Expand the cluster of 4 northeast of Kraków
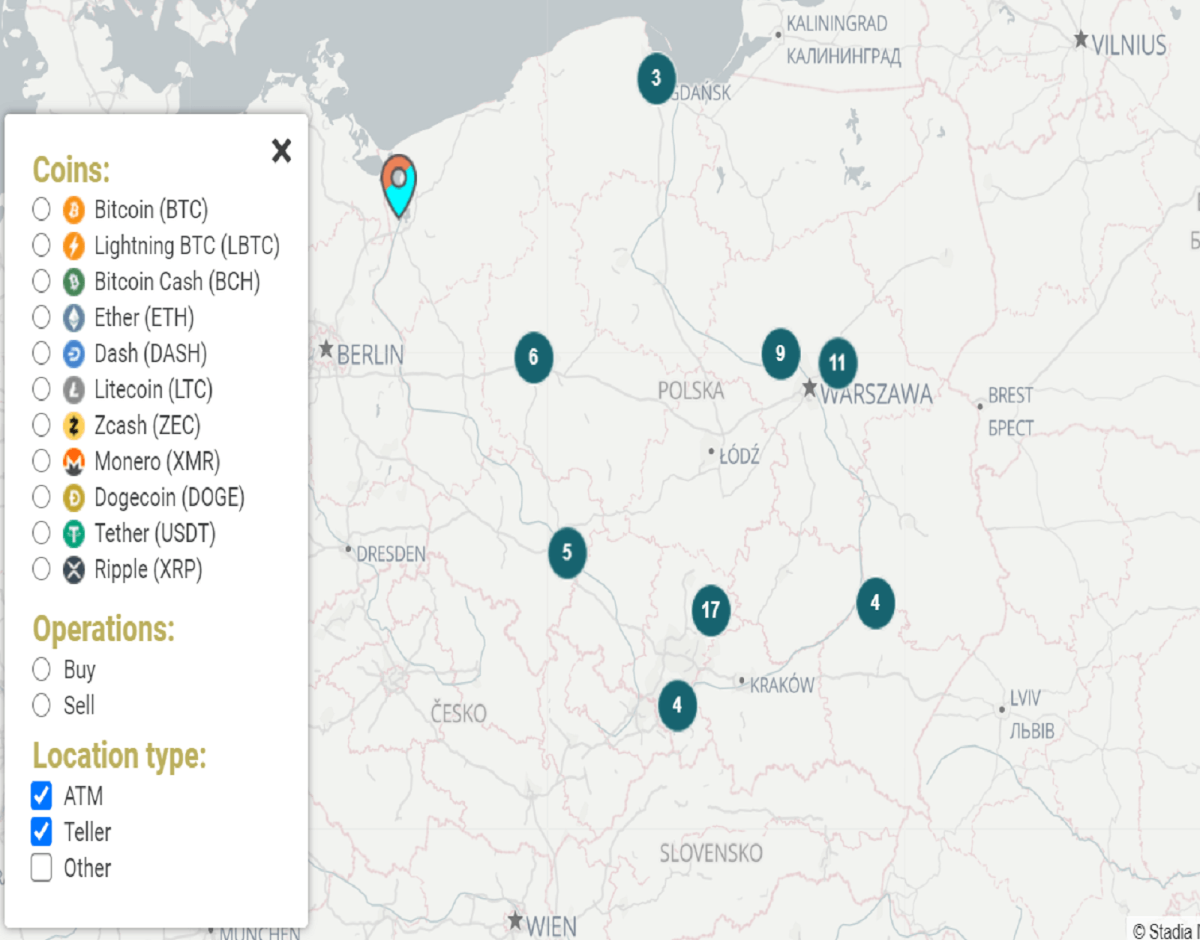The width and height of the screenshot is (1200, 940). 875,603
